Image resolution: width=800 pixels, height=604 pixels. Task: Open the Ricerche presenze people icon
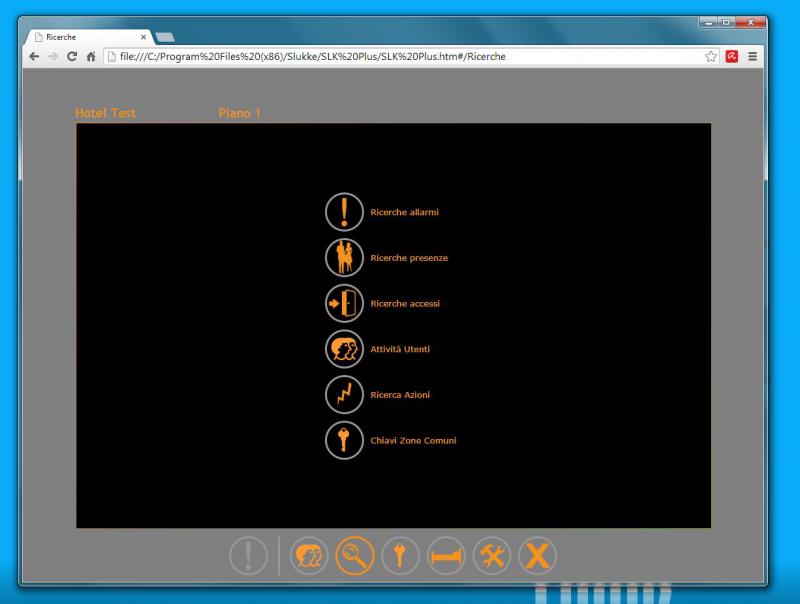pos(344,258)
